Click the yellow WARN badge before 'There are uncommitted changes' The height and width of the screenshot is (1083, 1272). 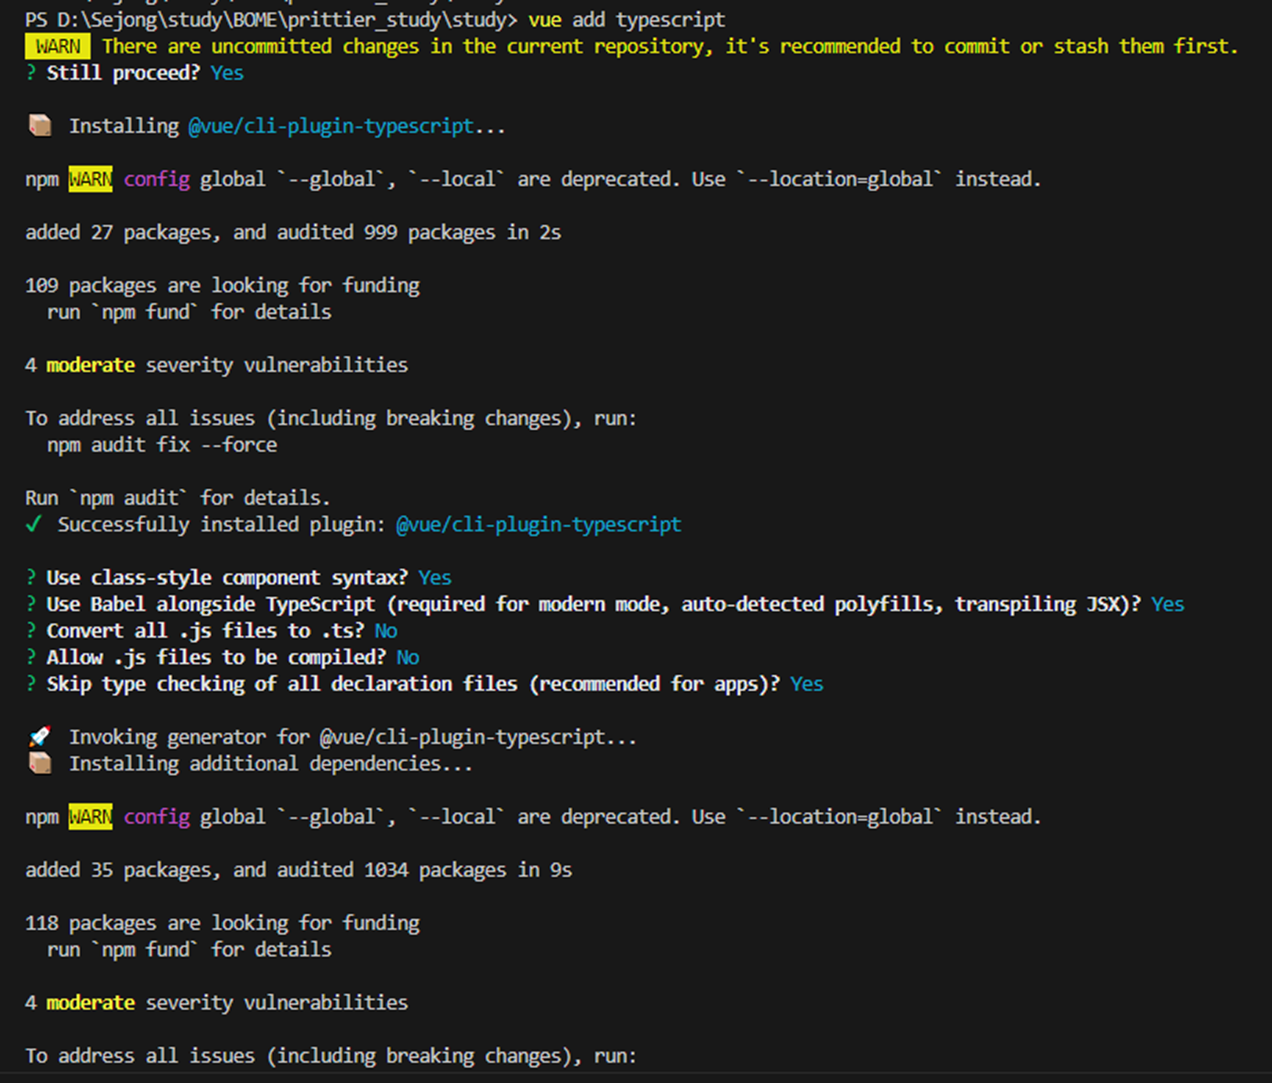tap(58, 46)
